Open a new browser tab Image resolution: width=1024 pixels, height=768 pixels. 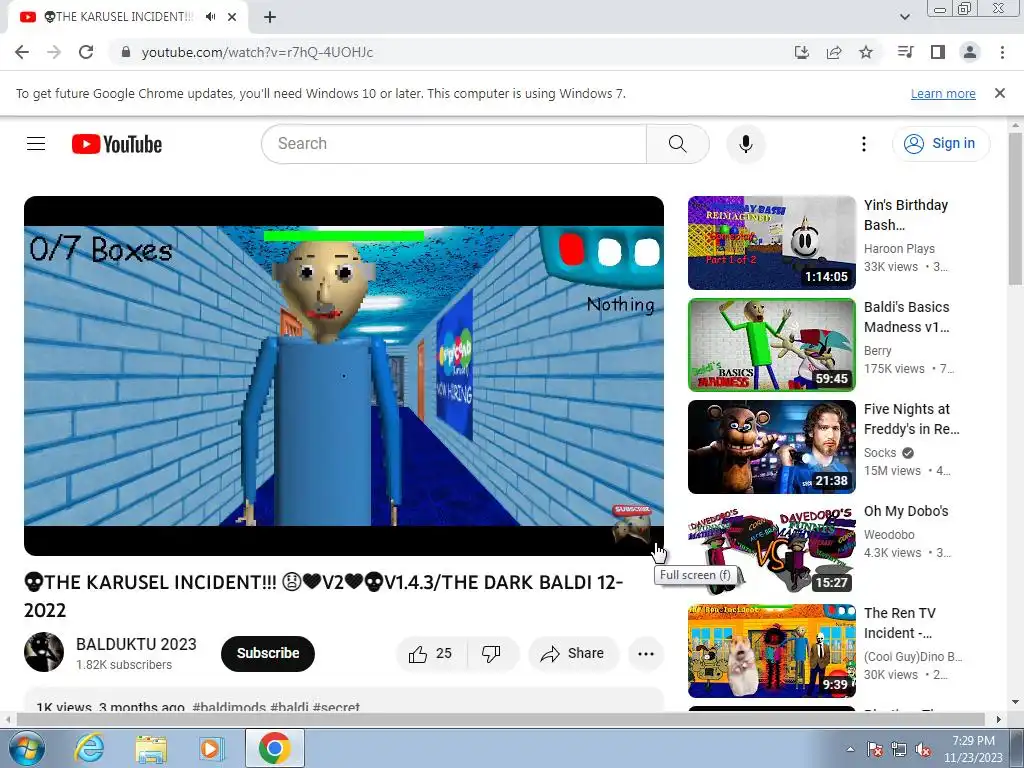tap(270, 17)
